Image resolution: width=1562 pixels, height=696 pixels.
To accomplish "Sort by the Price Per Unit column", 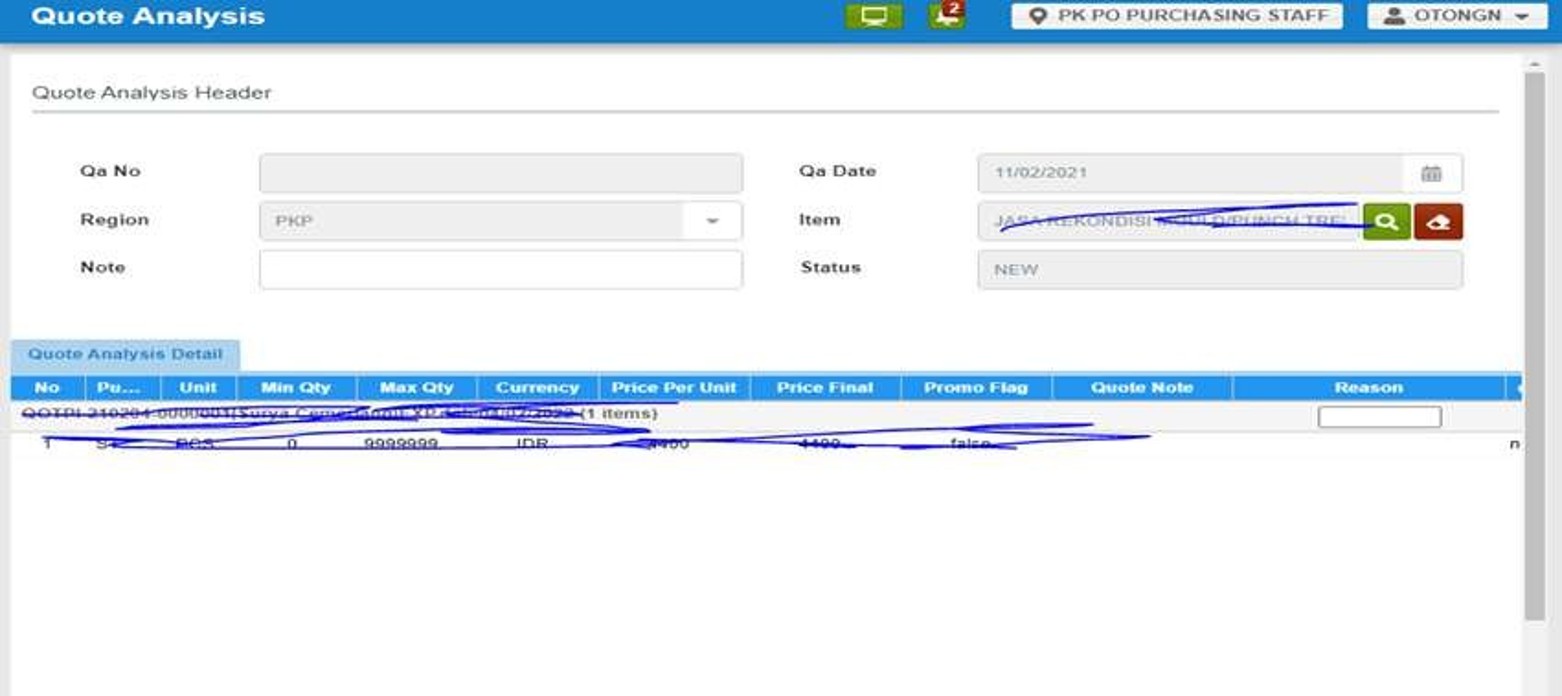I will [x=674, y=388].
